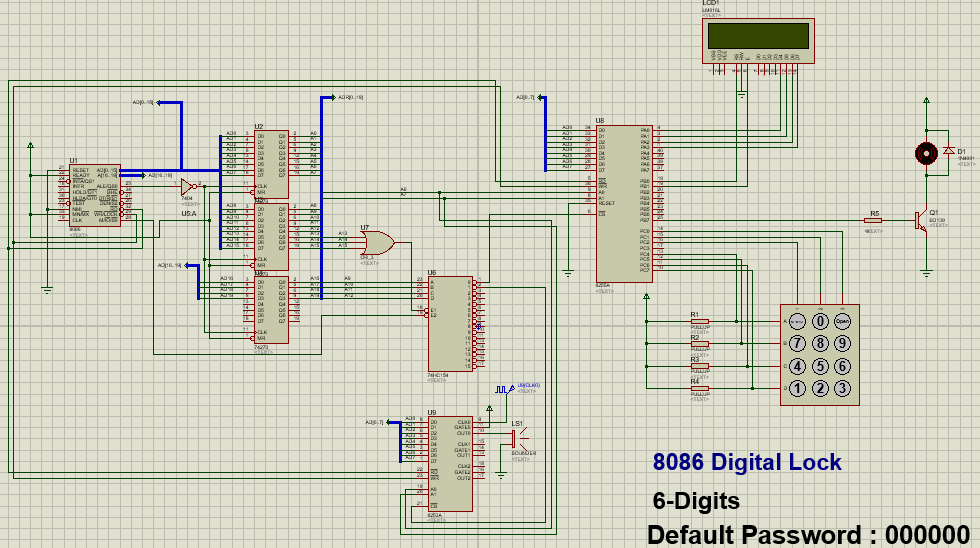Click the 8086 Digital Lock title text
This screenshot has height=548, width=980.
(747, 462)
